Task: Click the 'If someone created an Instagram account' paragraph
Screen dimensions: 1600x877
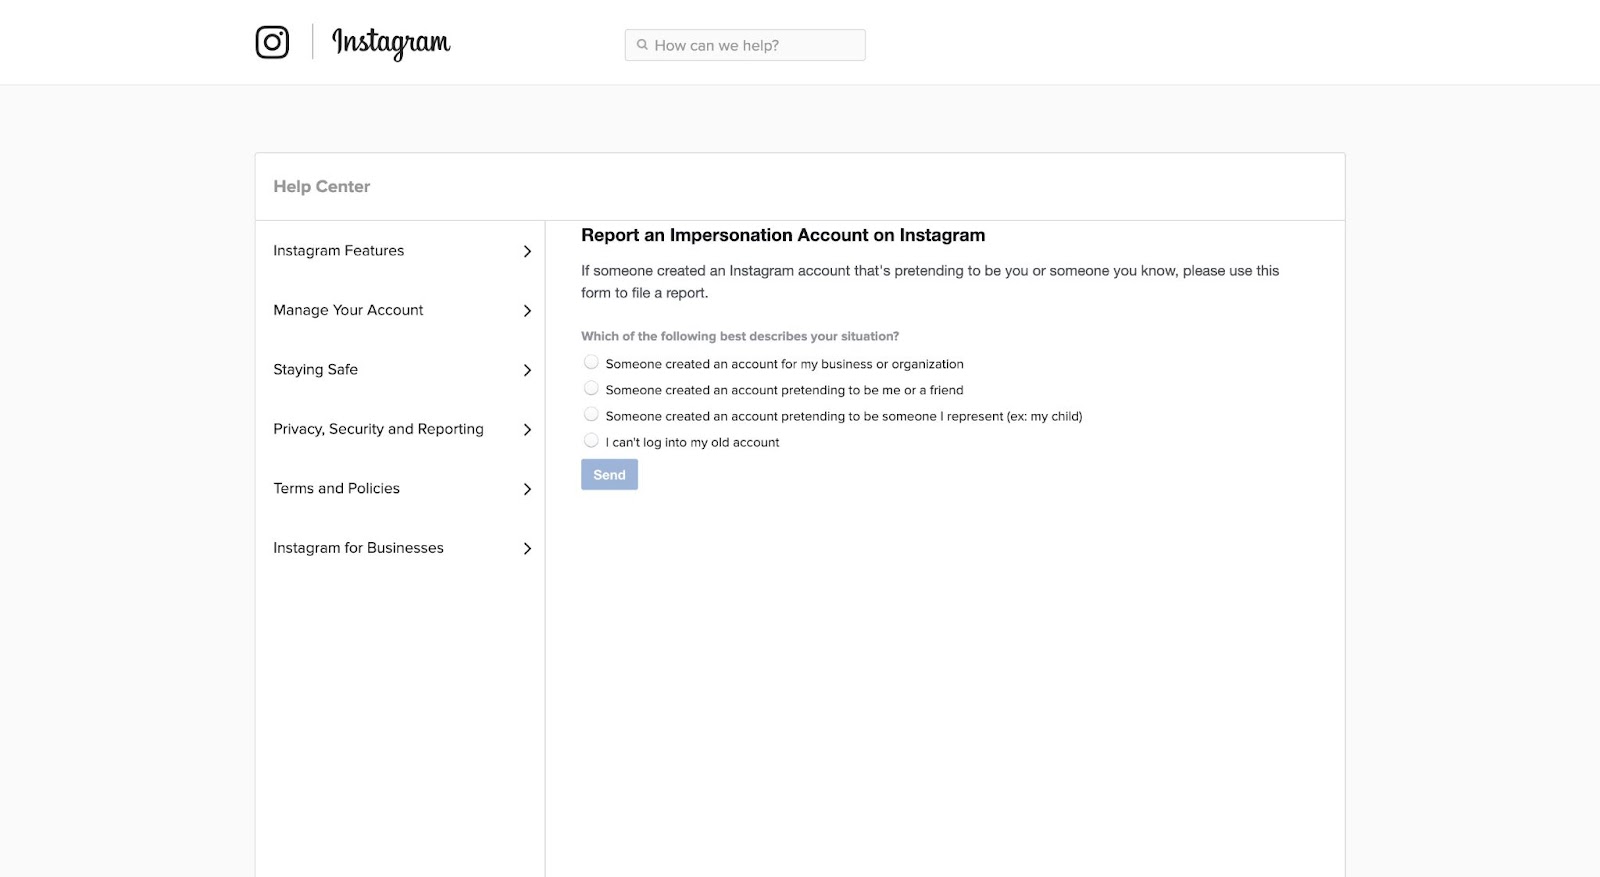Action: tap(930, 282)
